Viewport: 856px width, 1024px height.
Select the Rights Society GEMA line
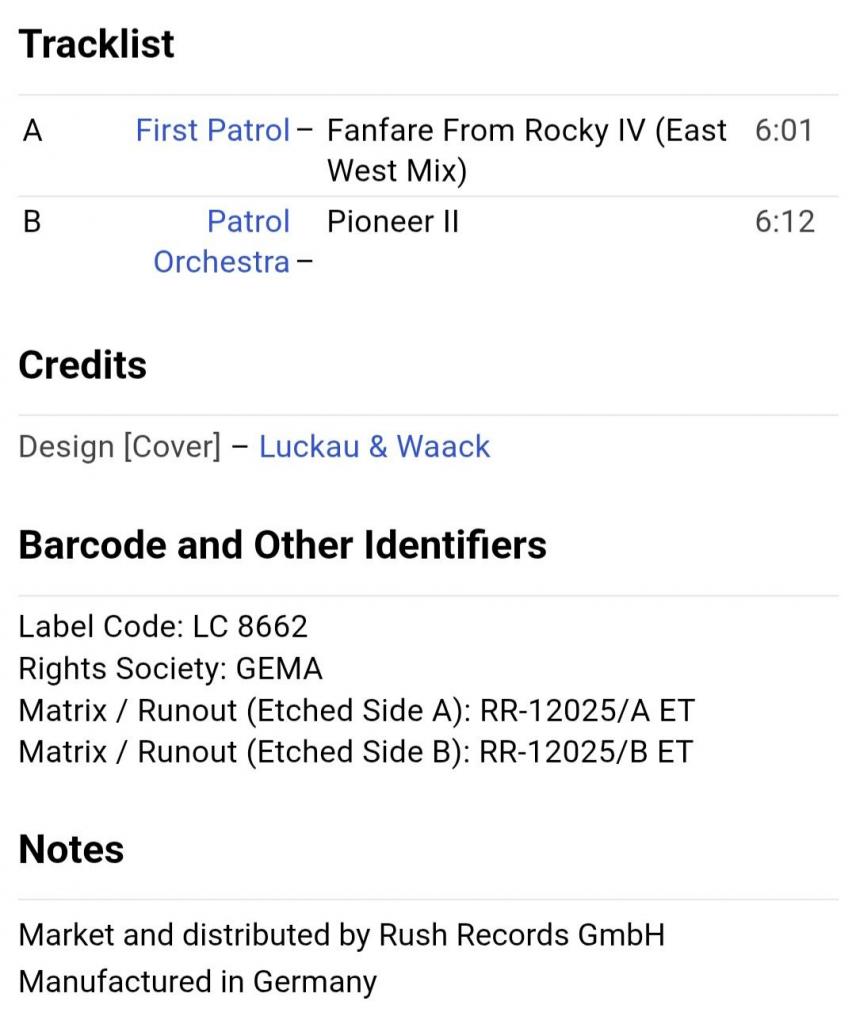click(170, 668)
